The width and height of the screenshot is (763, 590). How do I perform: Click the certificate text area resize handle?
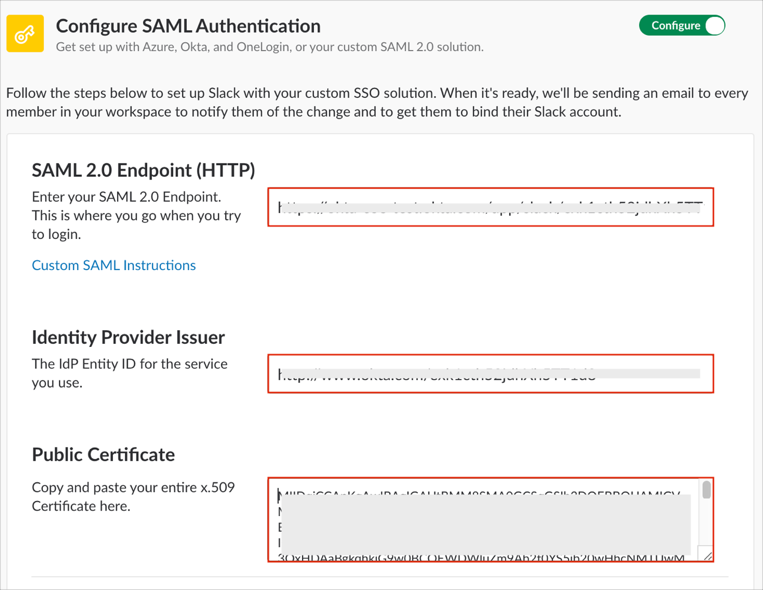pos(706,555)
